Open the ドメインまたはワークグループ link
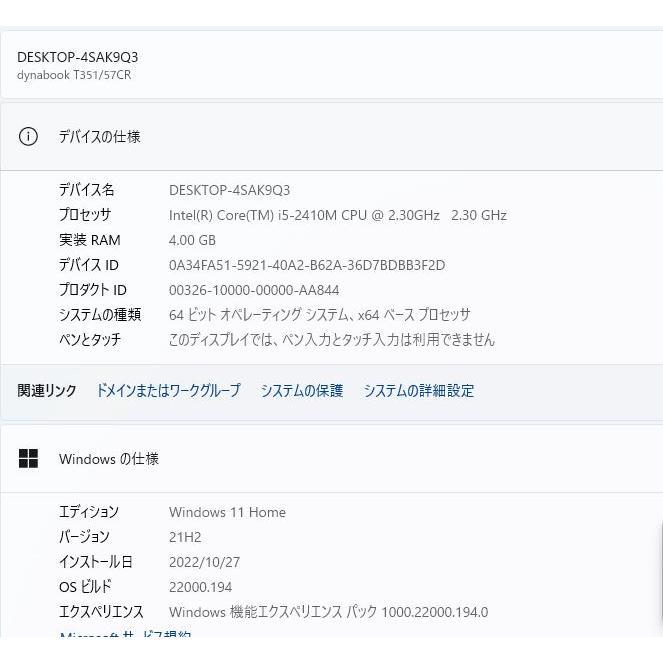663x663 pixels. 168,391
